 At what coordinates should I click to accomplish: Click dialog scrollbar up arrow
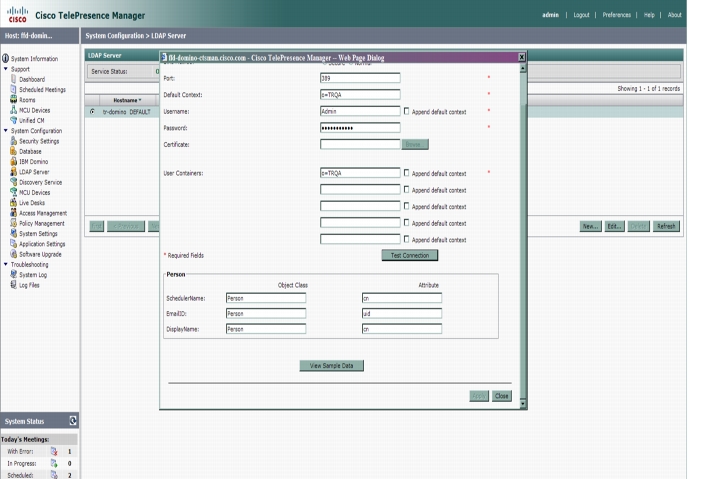coord(523,68)
